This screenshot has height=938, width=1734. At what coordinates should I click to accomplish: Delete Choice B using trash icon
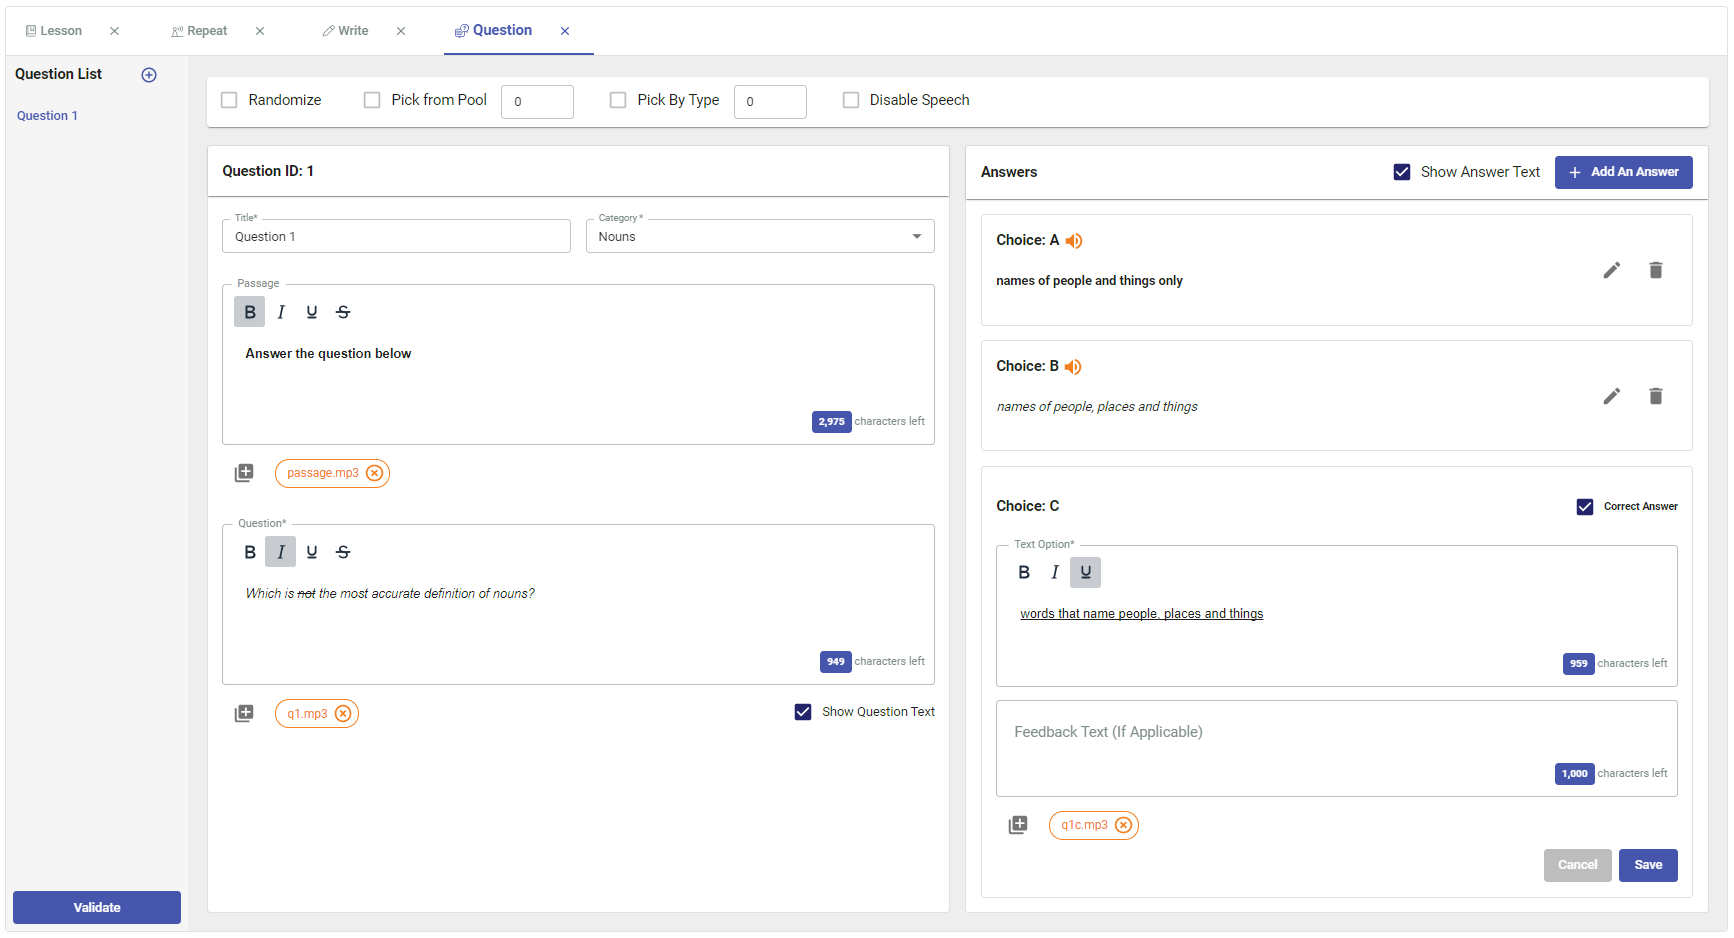pyautogui.click(x=1655, y=396)
